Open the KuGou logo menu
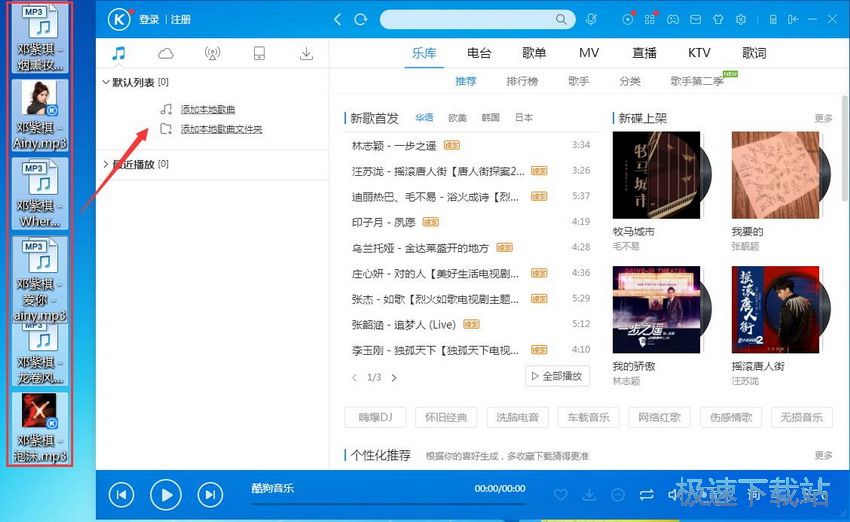 [x=119, y=20]
